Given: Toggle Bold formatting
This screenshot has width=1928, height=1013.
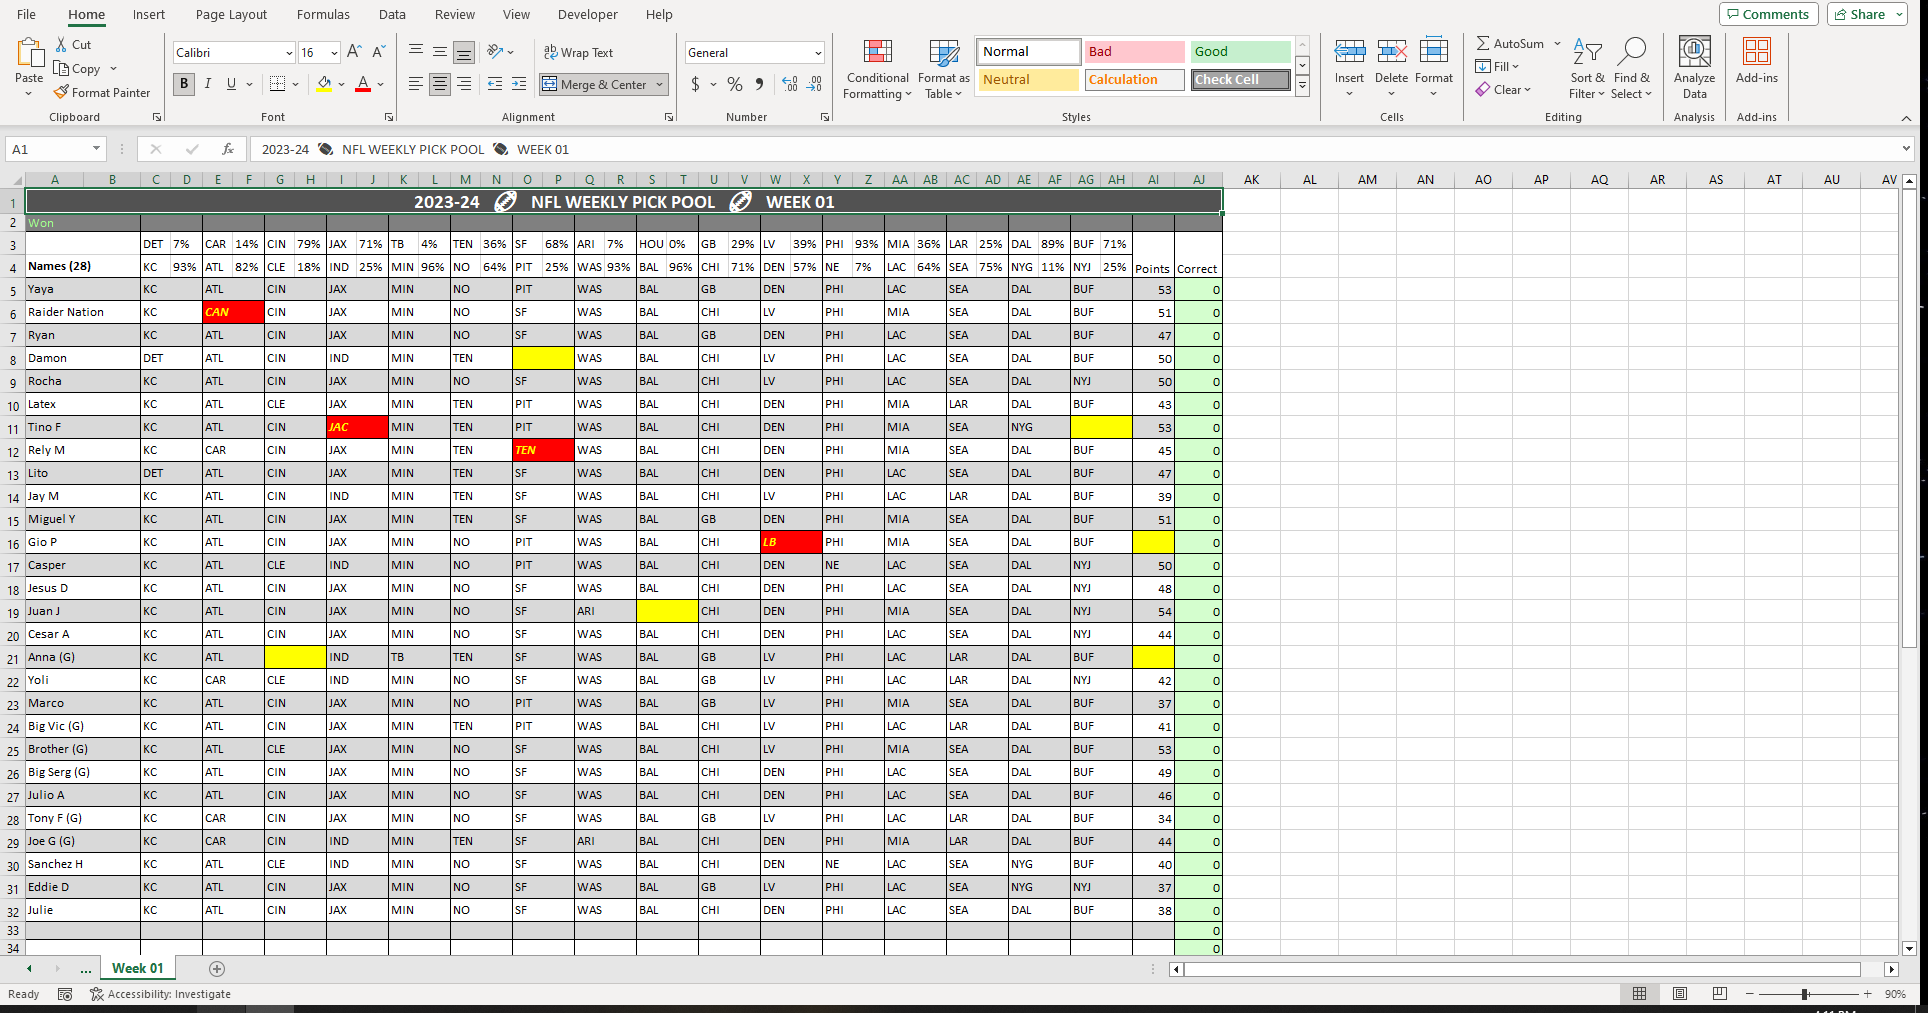Looking at the screenshot, I should pos(184,84).
